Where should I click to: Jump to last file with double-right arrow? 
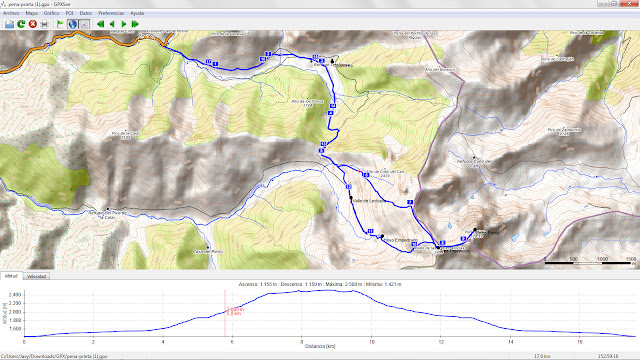[x=135, y=24]
